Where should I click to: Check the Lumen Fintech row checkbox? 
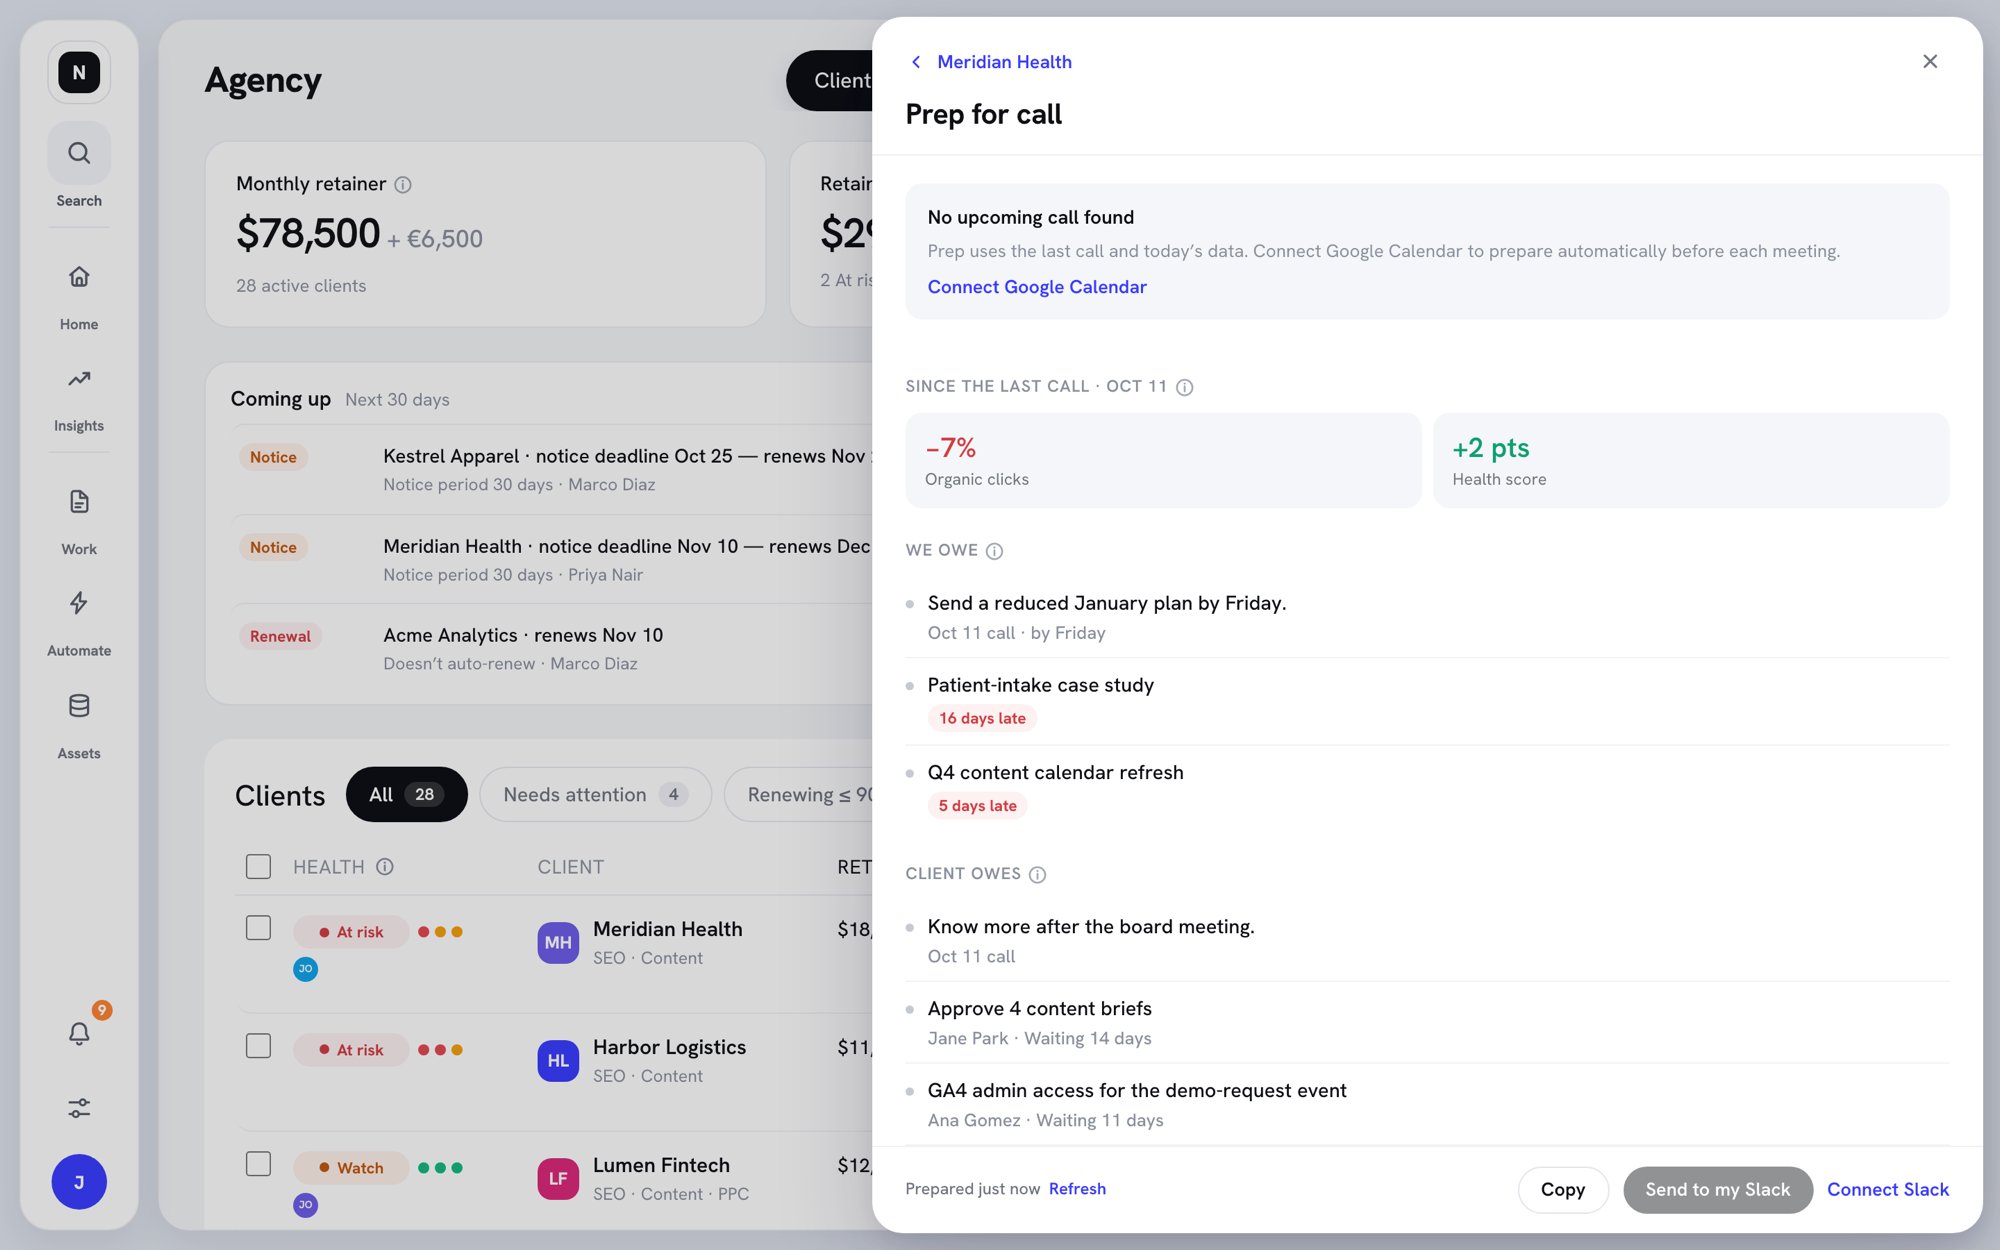point(258,1164)
